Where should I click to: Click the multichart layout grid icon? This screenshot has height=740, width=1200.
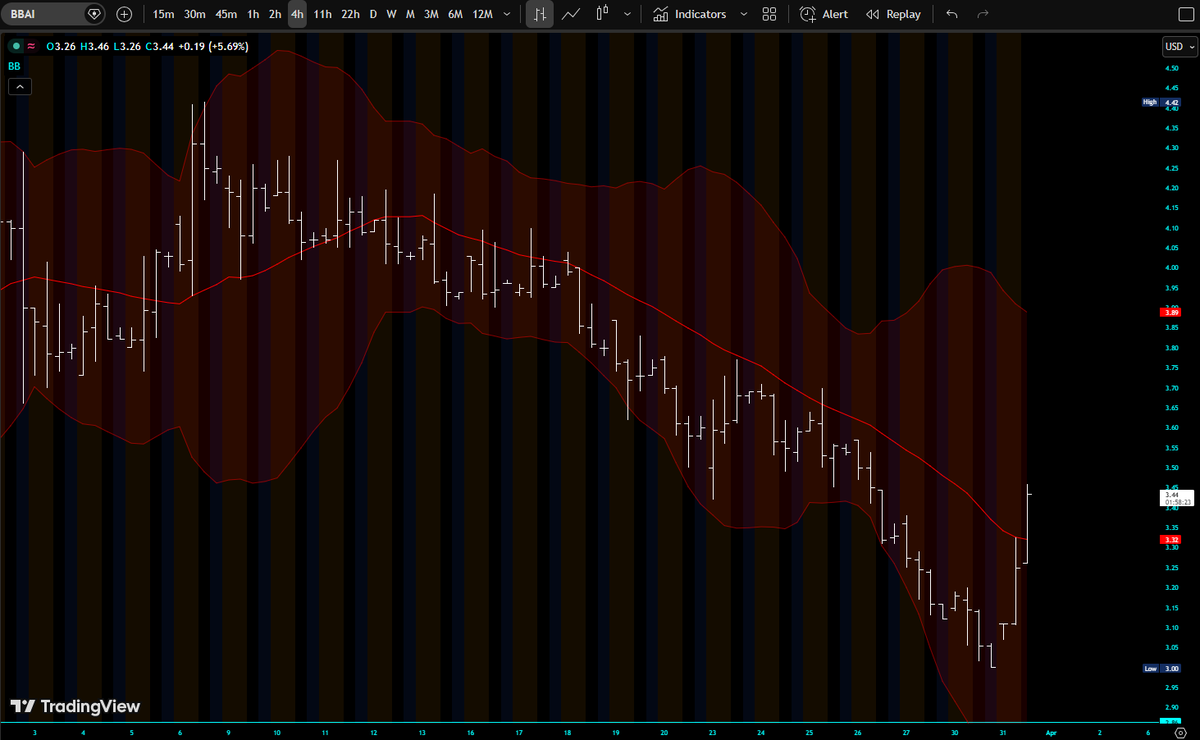[768, 14]
